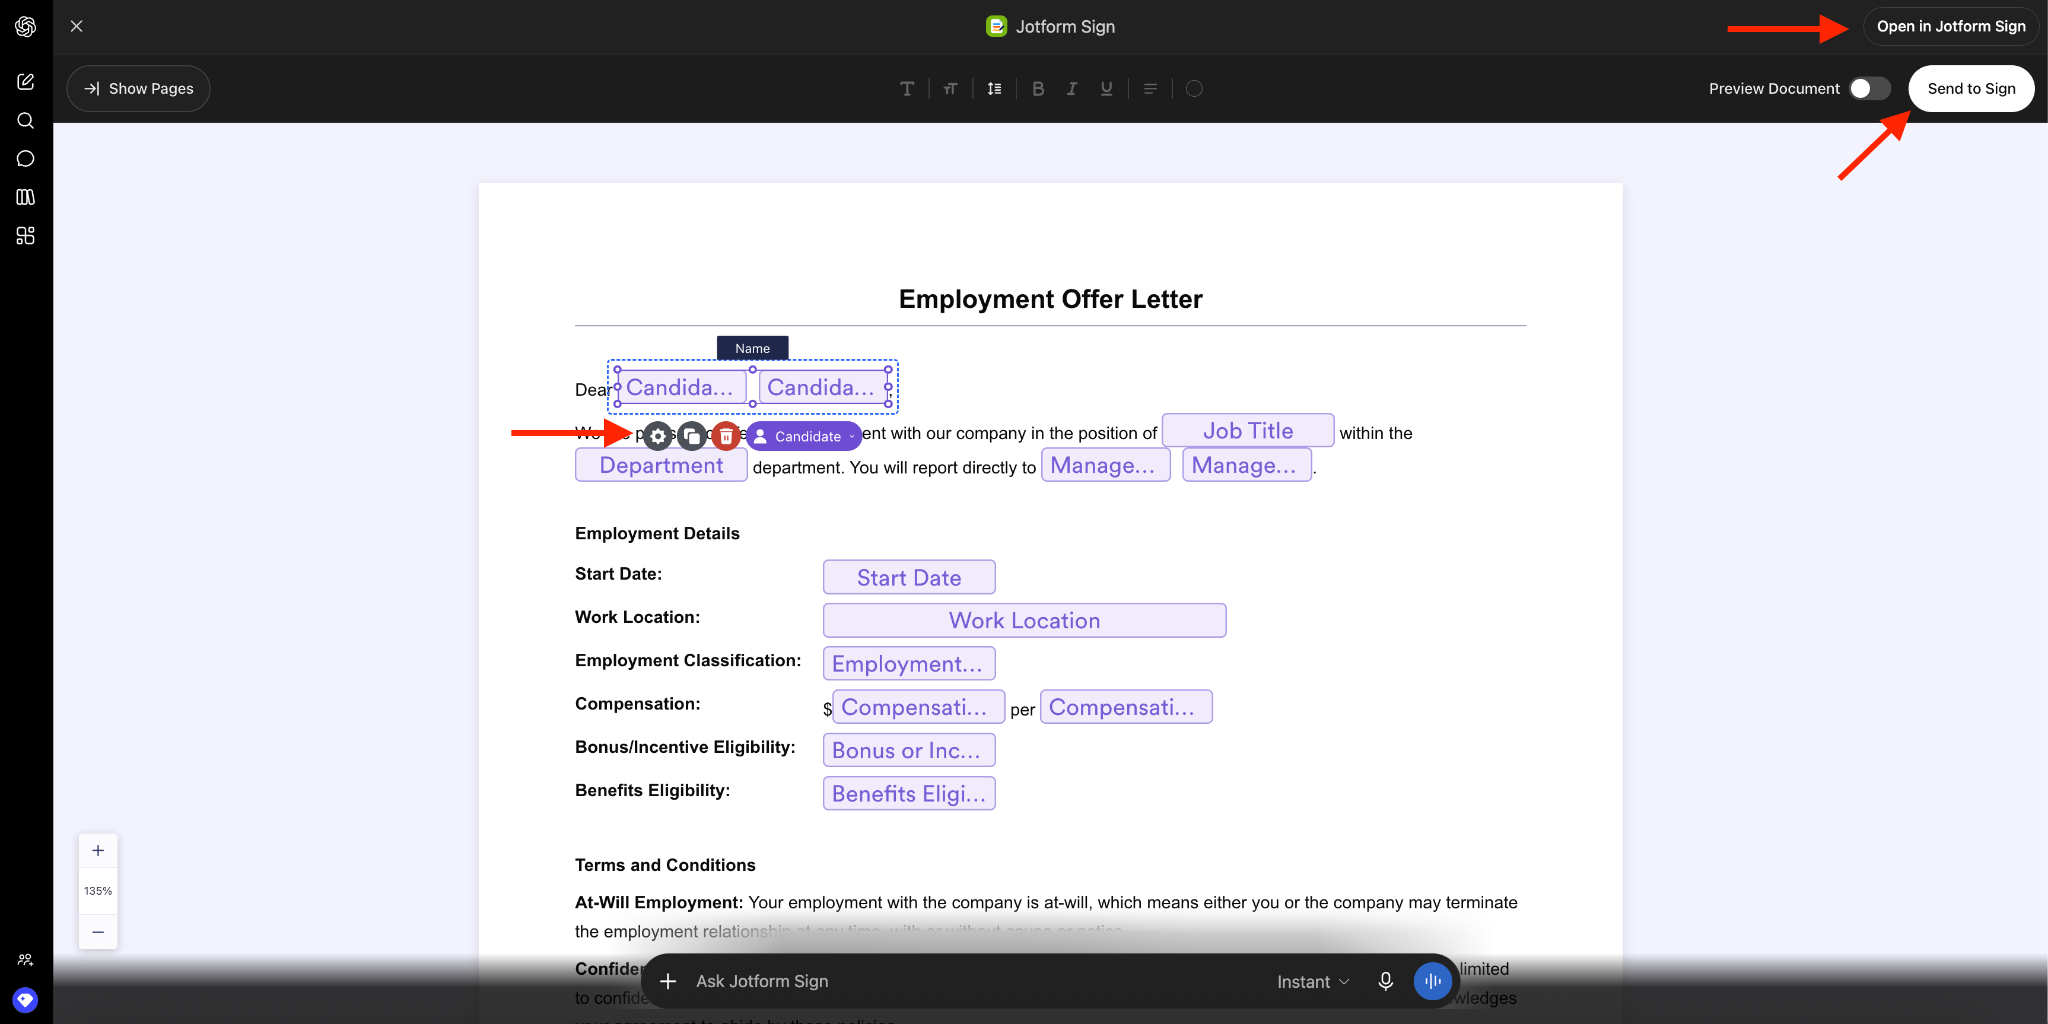
Task: Select the Benefits Eligi... field
Action: 909,793
